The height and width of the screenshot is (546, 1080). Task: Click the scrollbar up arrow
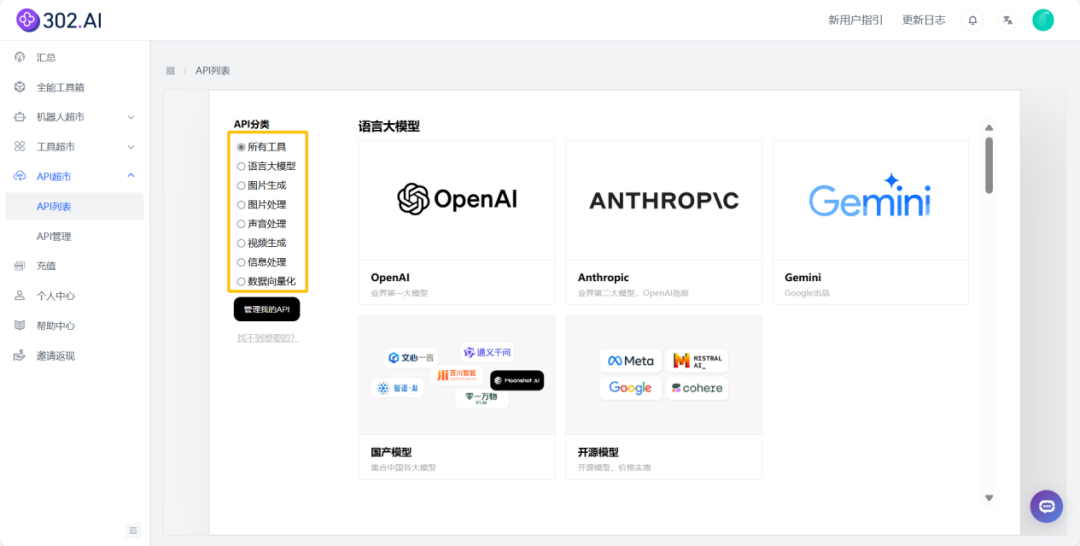coord(989,127)
